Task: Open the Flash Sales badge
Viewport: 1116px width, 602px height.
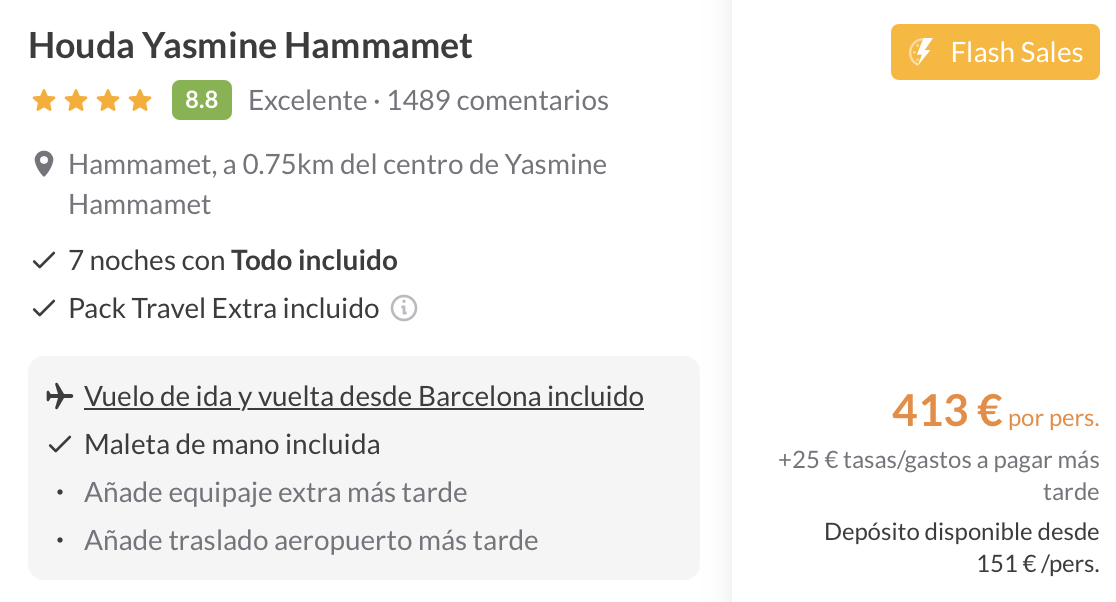Action: [995, 53]
